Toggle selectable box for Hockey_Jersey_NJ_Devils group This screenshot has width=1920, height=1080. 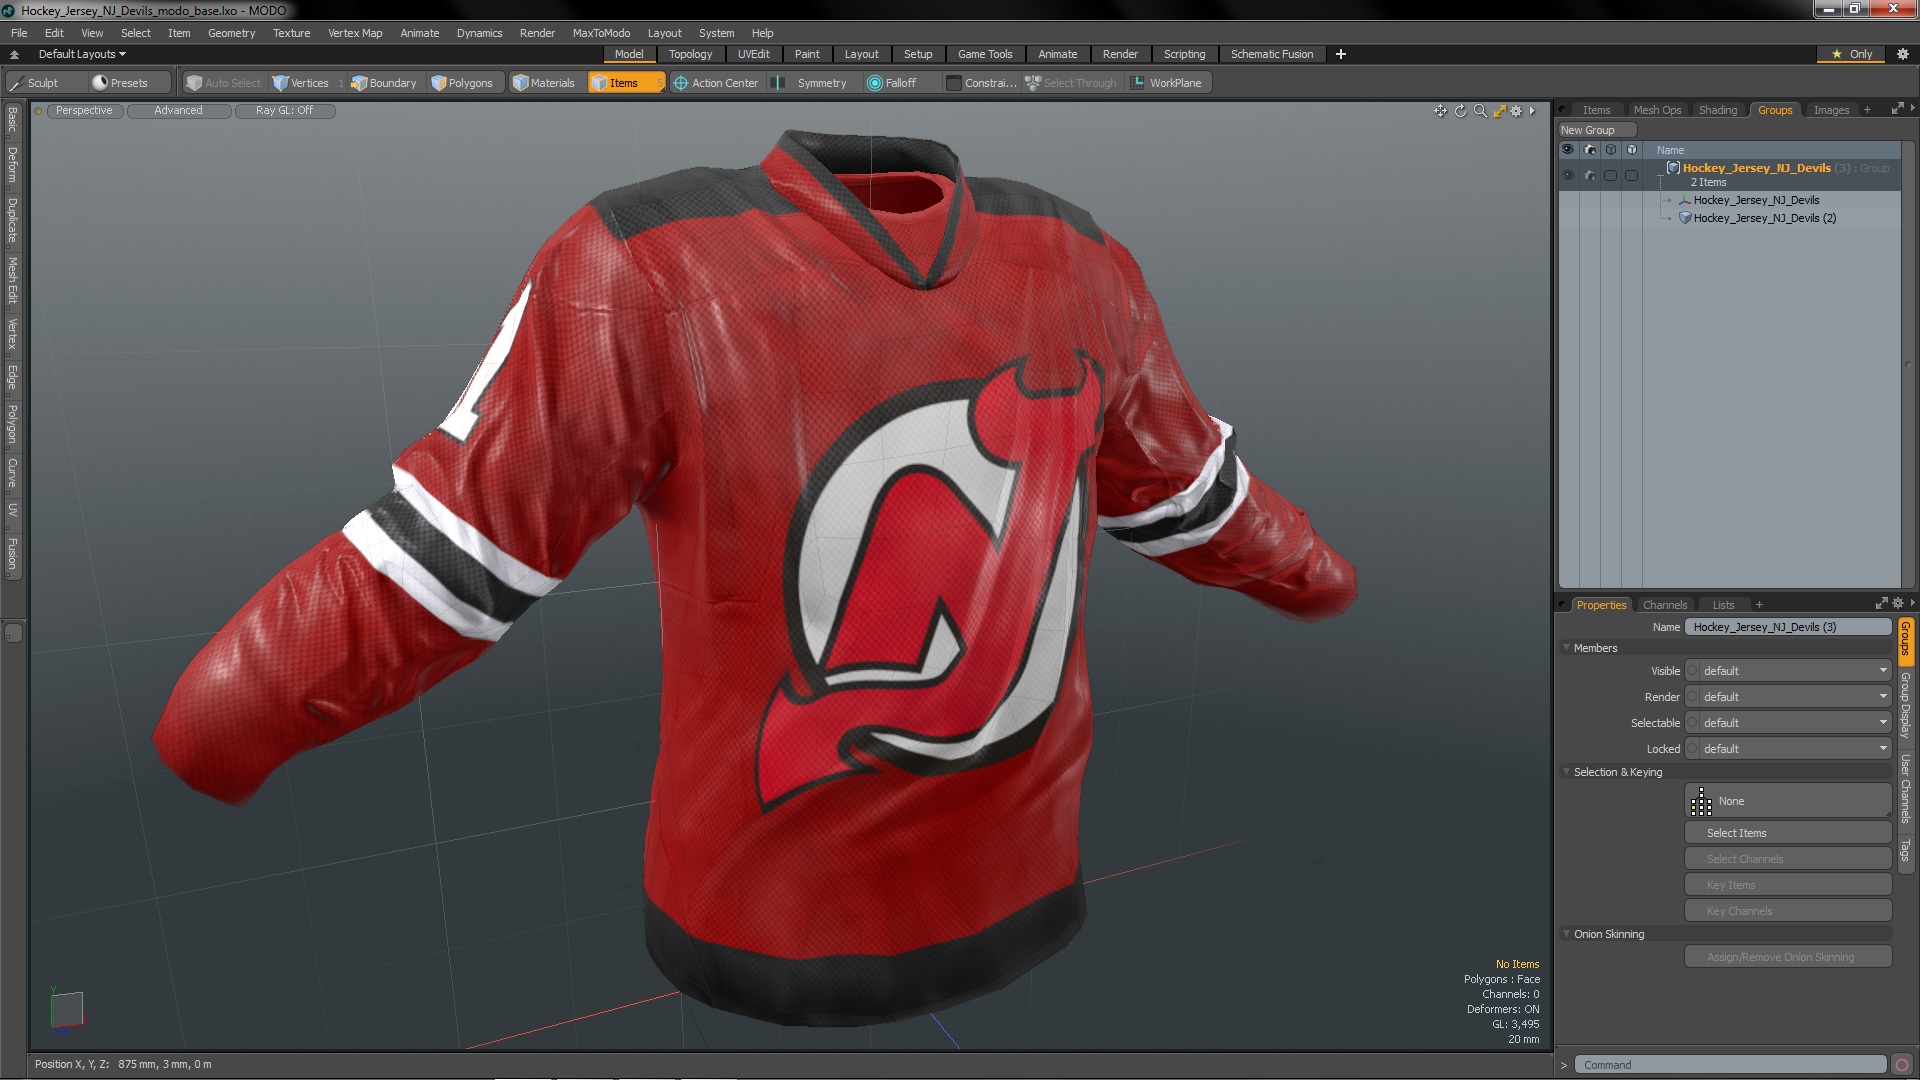[x=1610, y=175]
